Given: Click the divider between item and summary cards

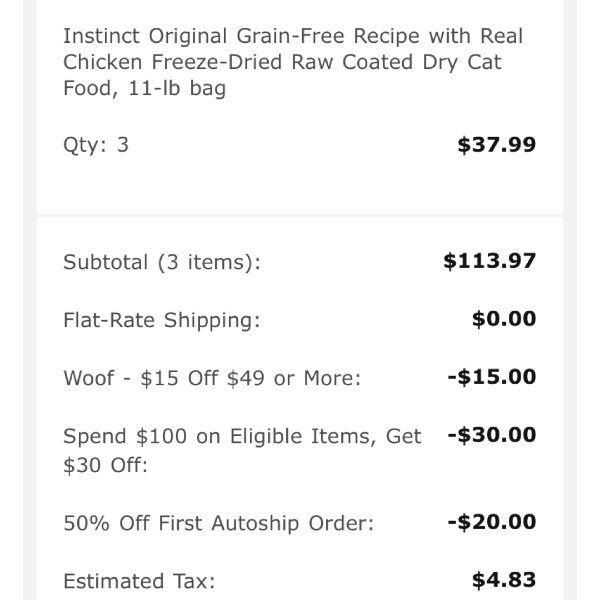Looking at the screenshot, I should coord(300,216).
